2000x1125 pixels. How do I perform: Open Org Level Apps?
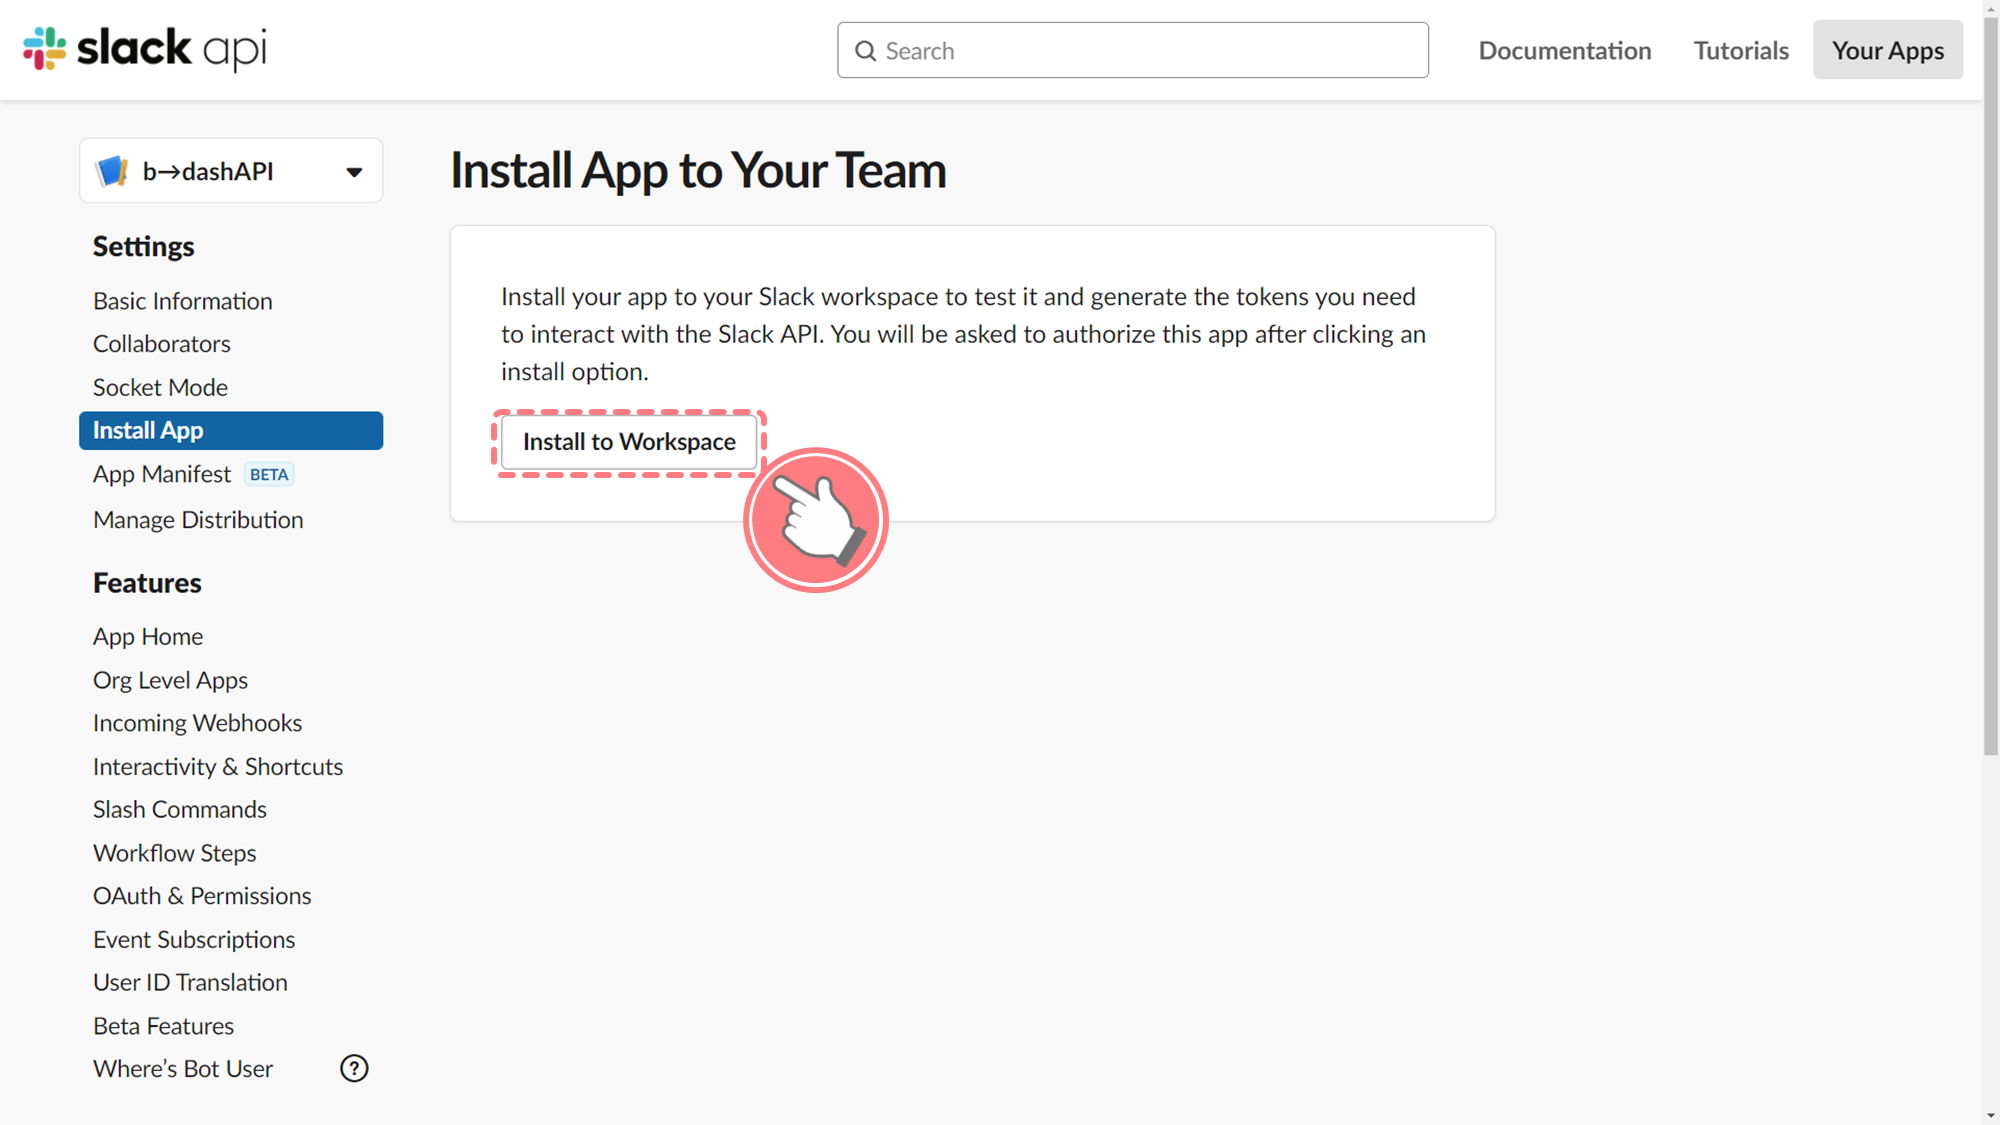(x=170, y=680)
